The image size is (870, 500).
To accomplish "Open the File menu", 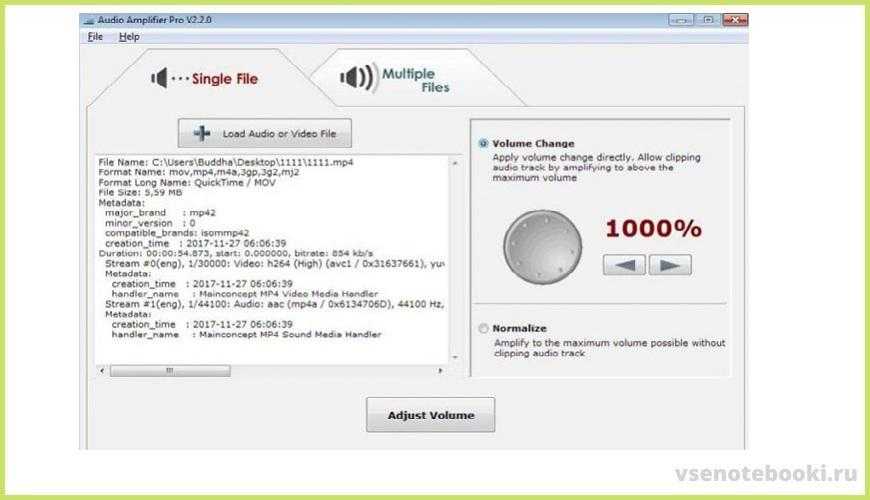I will (95, 37).
